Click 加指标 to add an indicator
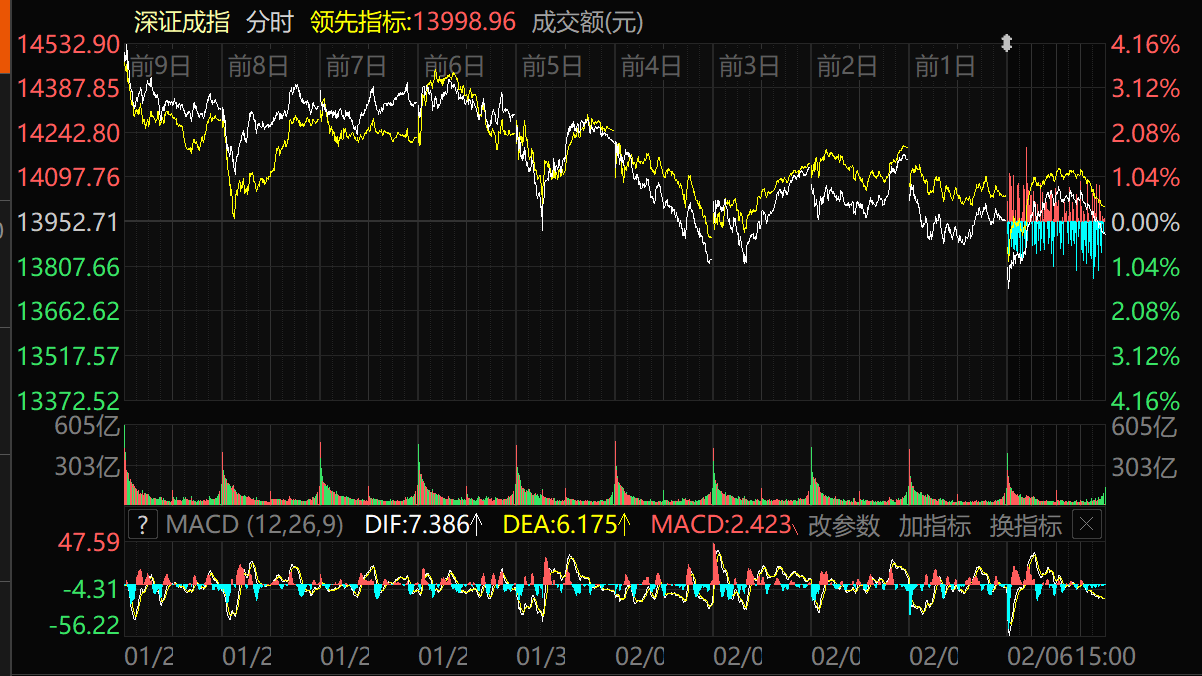1202x676 pixels. point(934,525)
